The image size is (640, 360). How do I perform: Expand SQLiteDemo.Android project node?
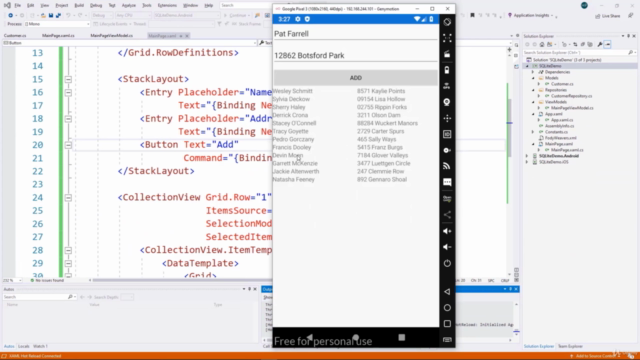pos(527,156)
